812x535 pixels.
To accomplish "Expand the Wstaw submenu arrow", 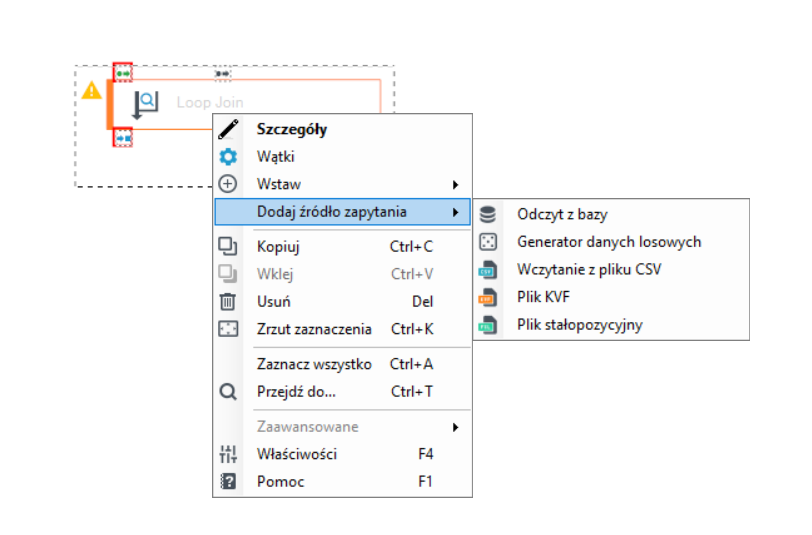I will coord(455,184).
